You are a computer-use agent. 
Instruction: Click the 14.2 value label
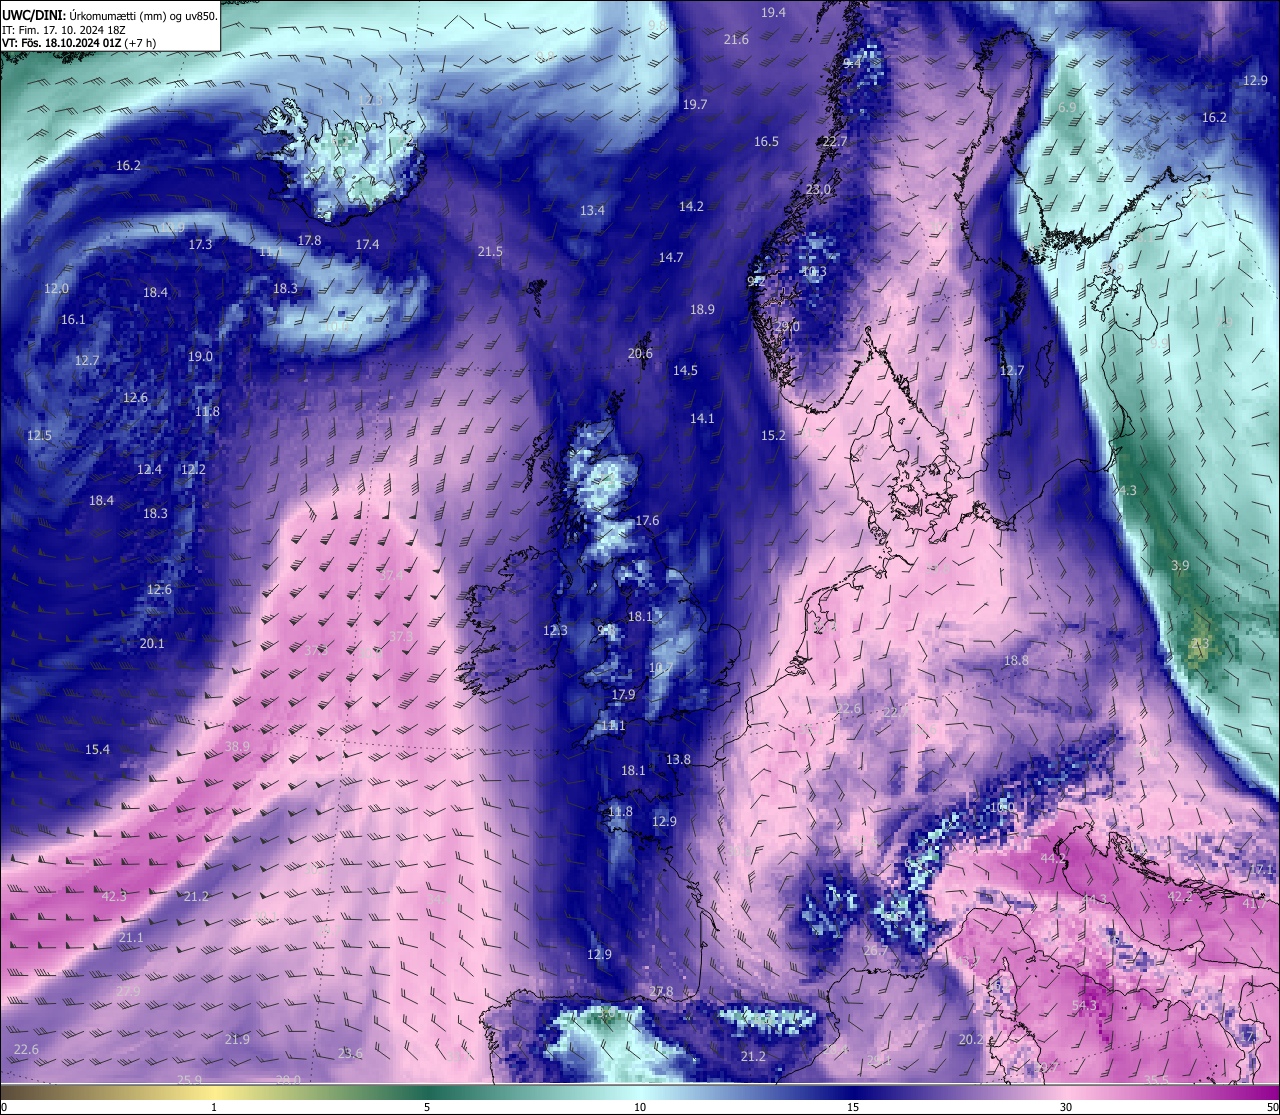[x=691, y=206]
